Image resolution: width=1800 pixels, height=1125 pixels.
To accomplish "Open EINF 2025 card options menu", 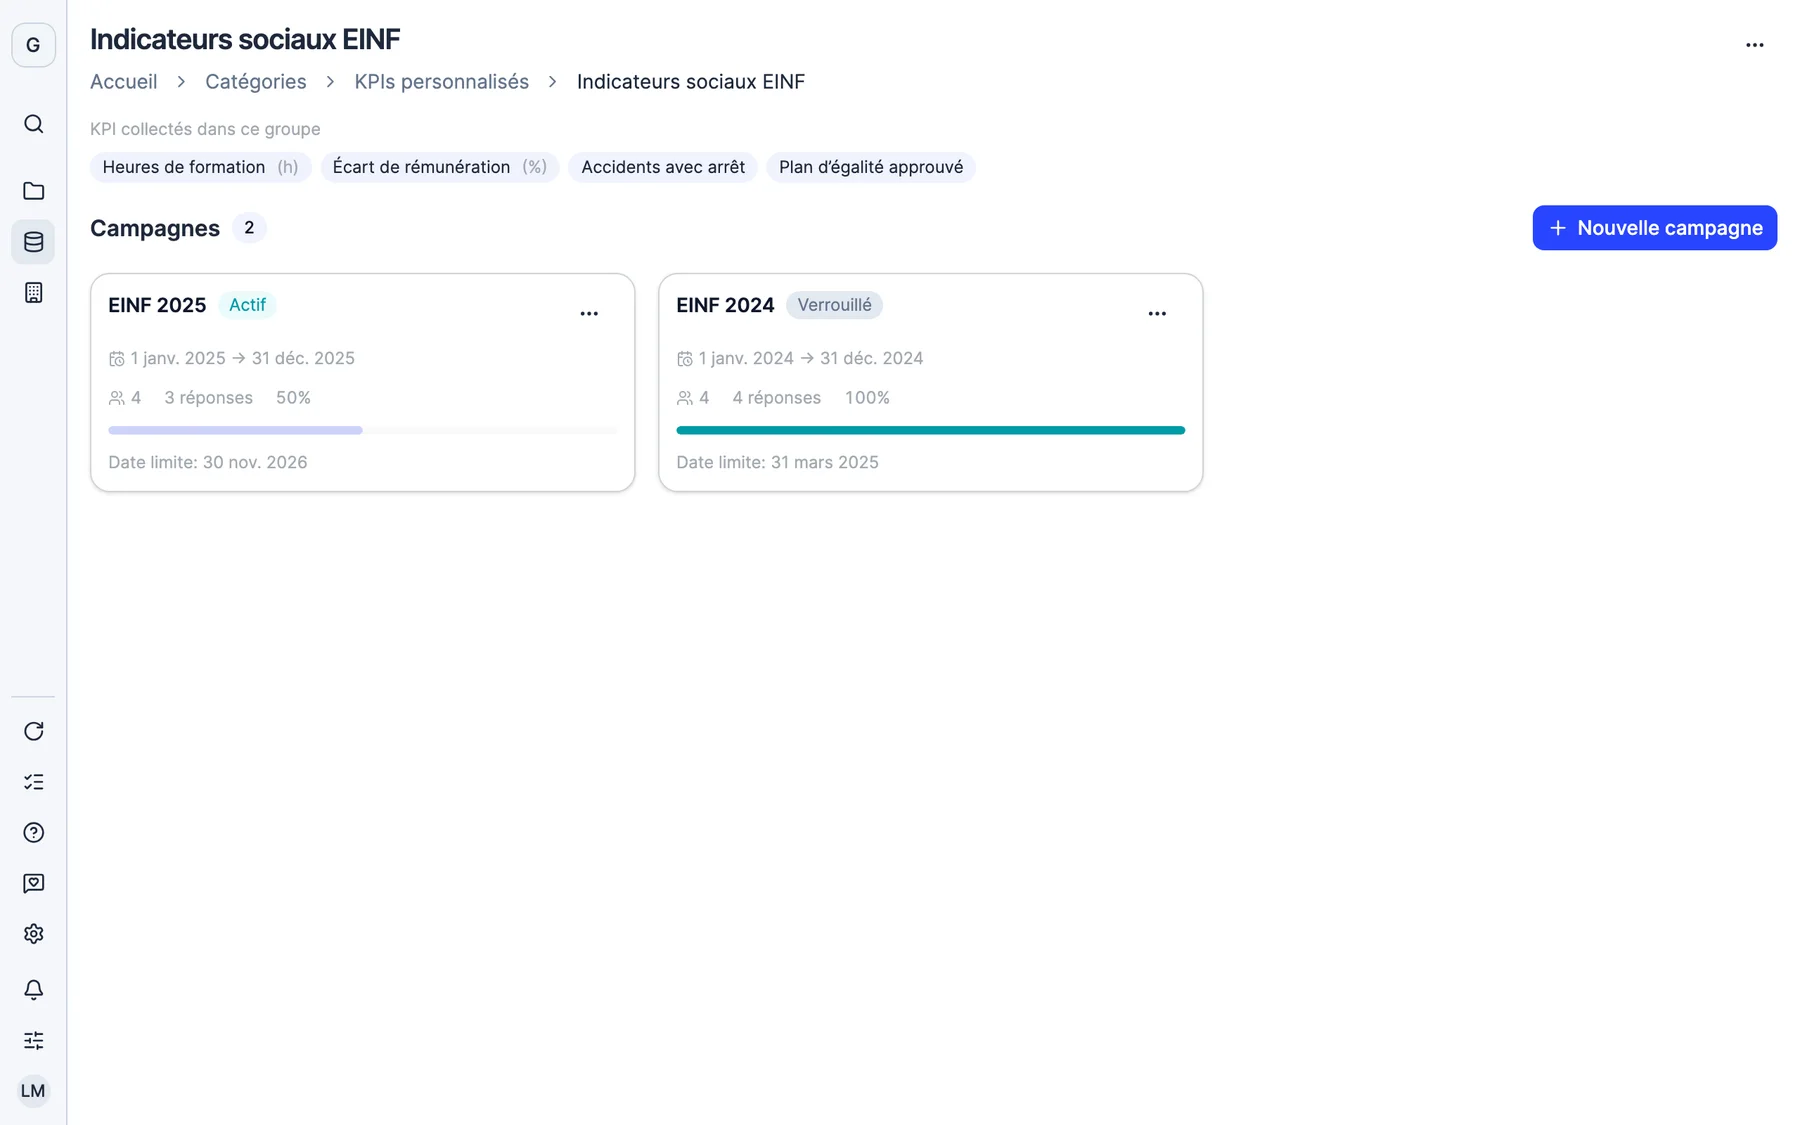I will coord(589,314).
